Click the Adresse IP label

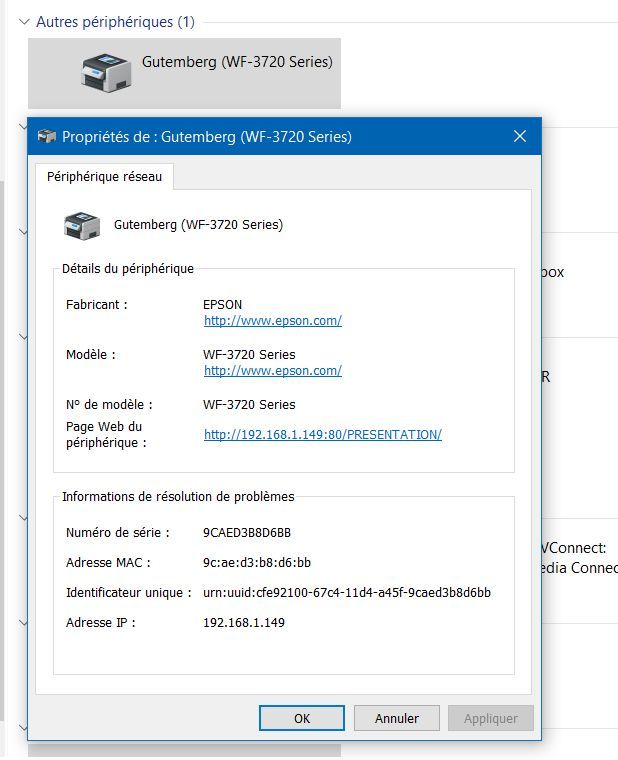[x=101, y=623]
